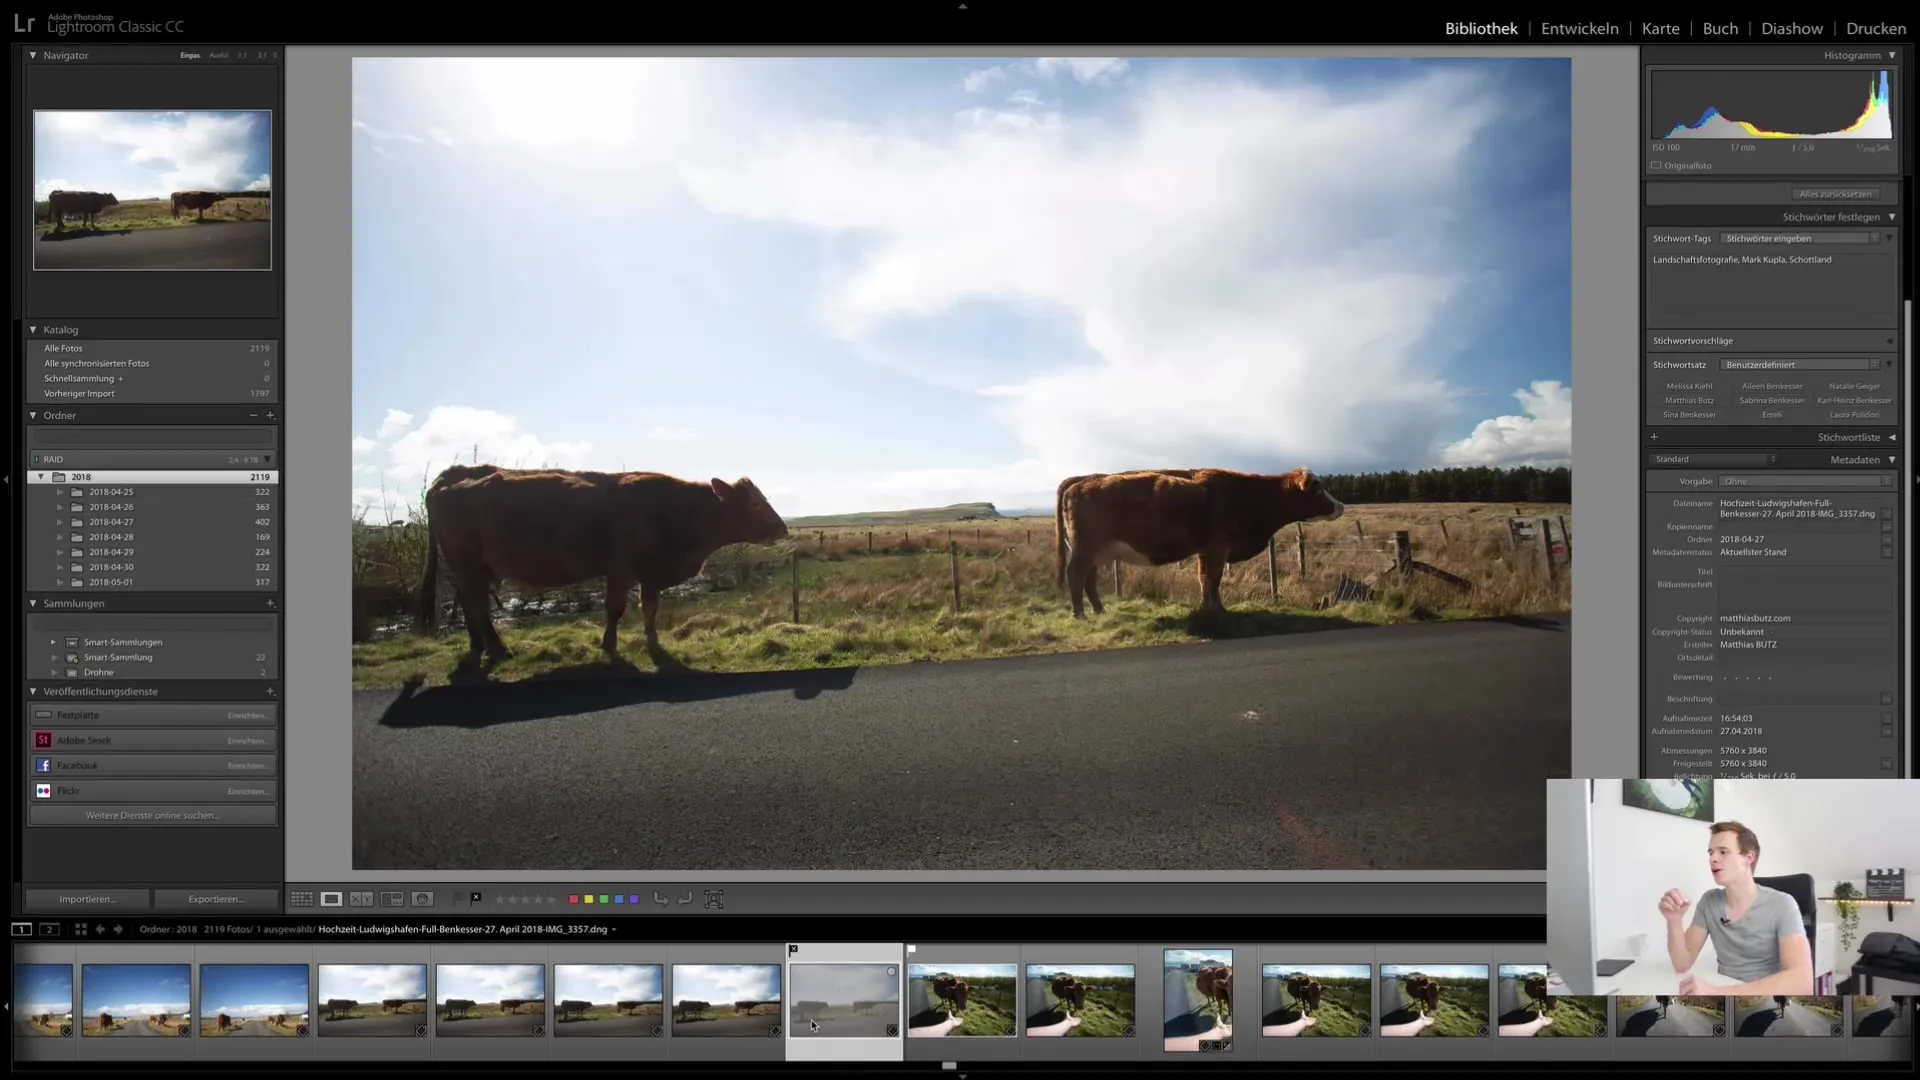The height and width of the screenshot is (1080, 1920).
Task: Click Ordner search field
Action: coord(152,436)
